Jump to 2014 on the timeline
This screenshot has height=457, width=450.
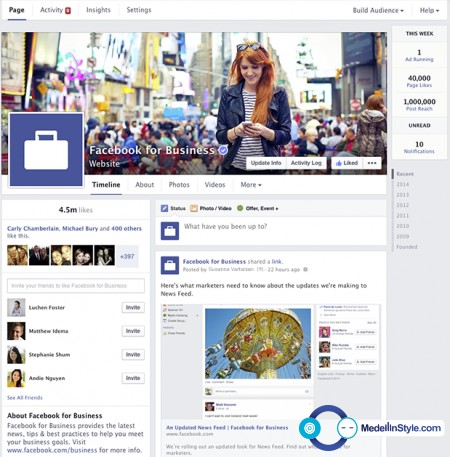tap(402, 184)
